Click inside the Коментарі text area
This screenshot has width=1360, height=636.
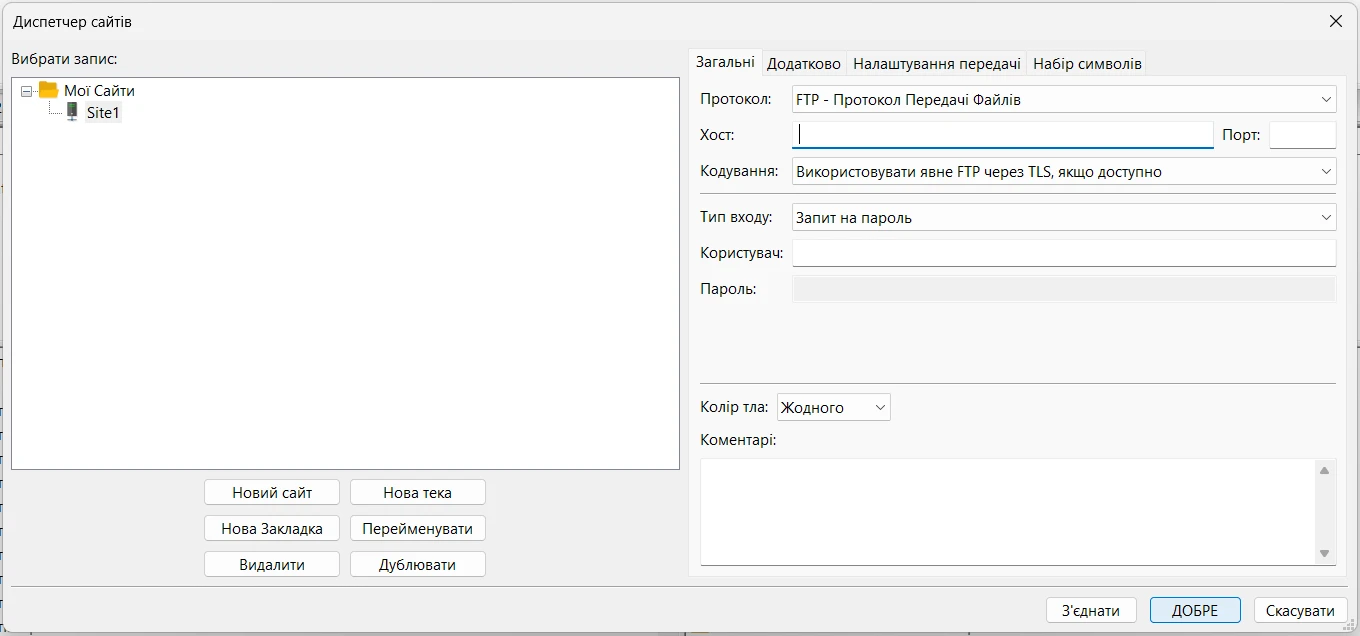click(1008, 511)
